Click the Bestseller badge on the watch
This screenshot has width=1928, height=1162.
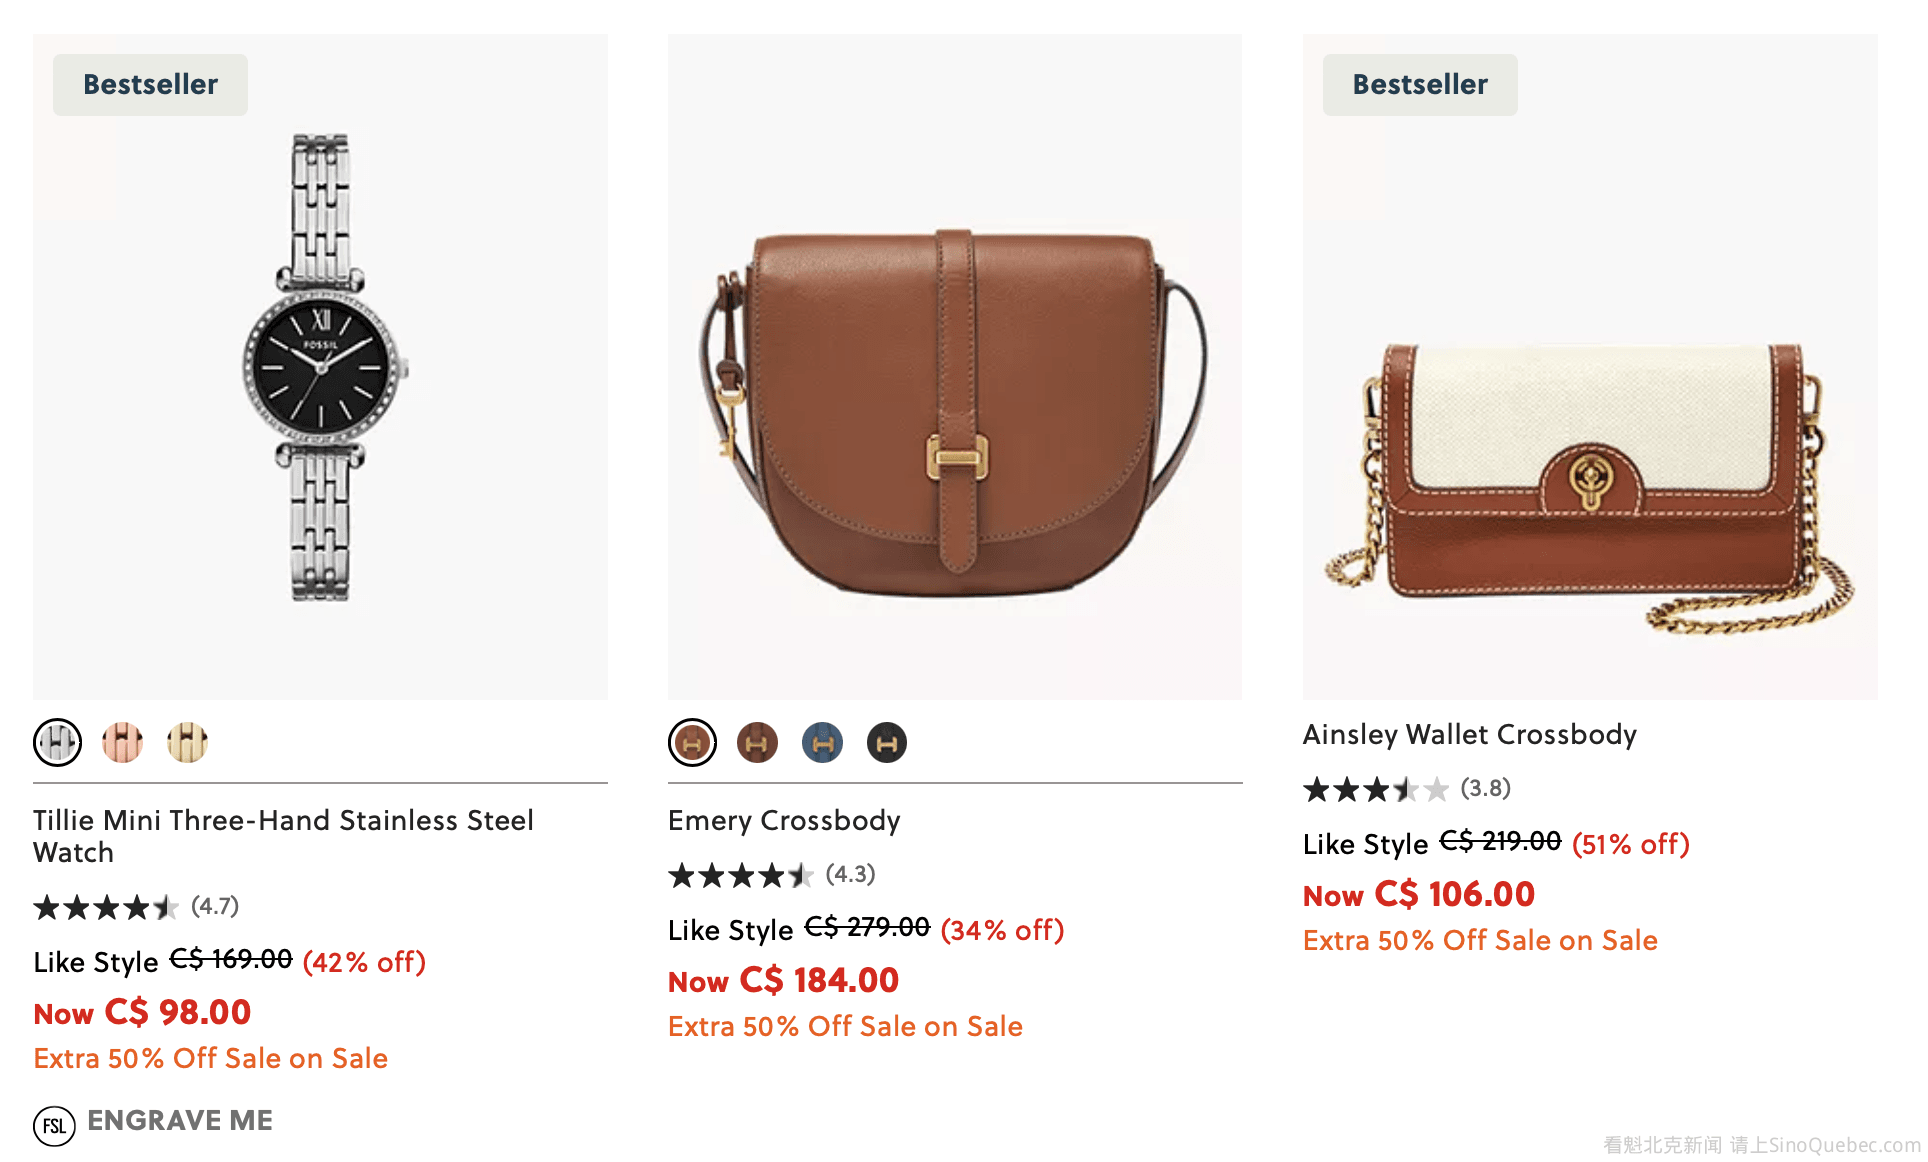point(150,85)
